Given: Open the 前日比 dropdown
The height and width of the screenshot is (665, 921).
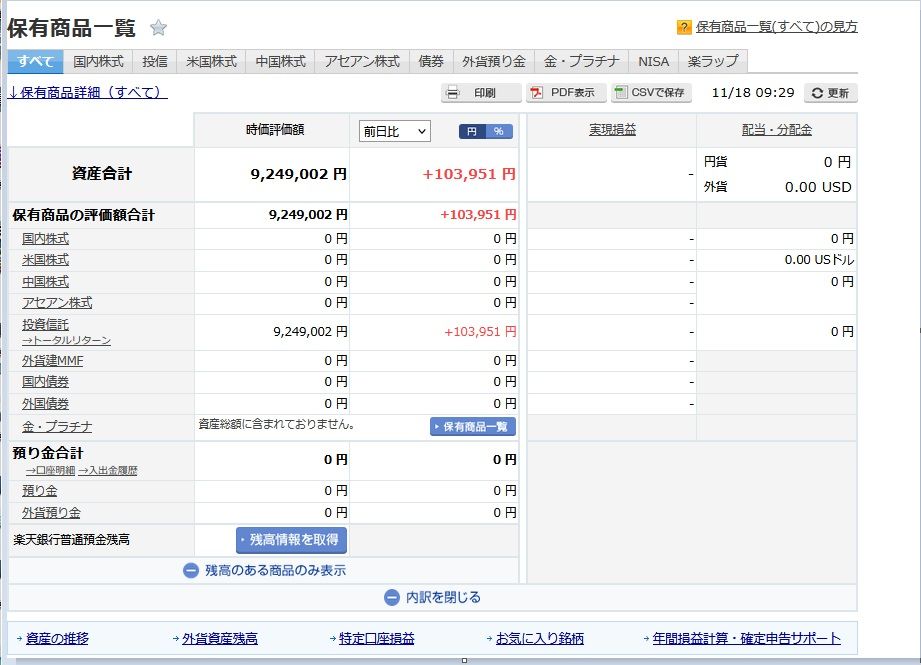Looking at the screenshot, I should [395, 132].
